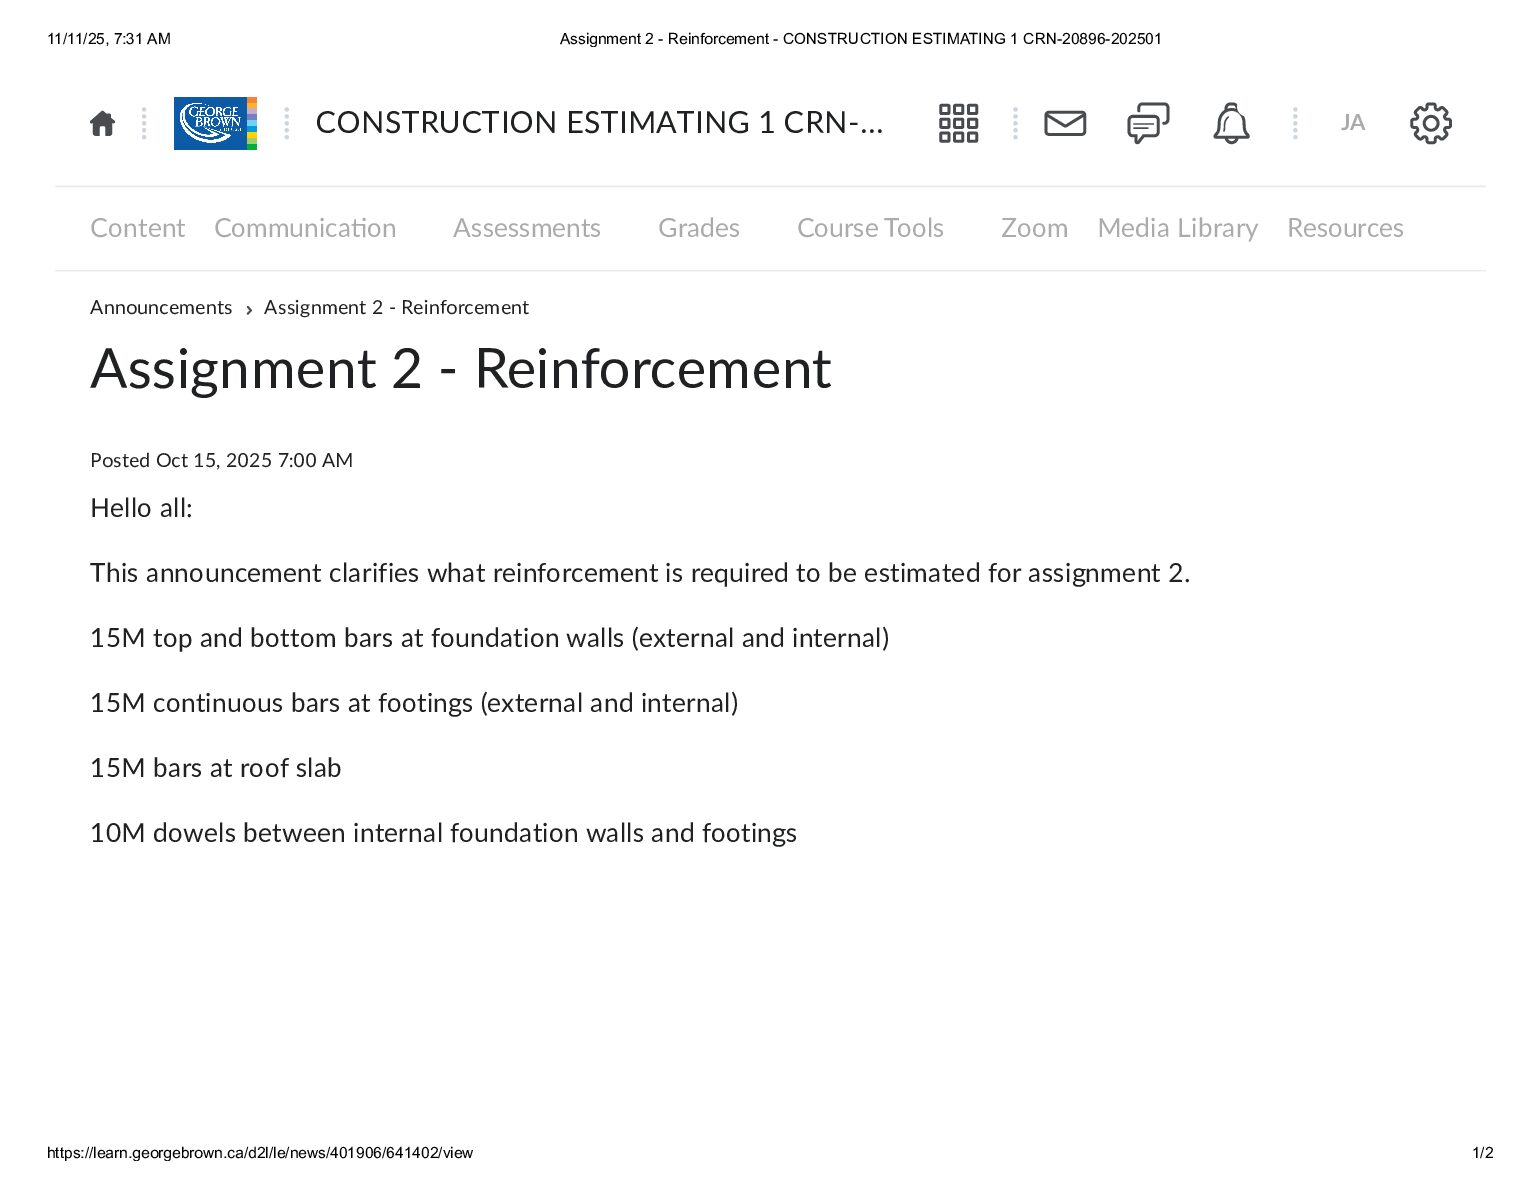
Task: Select the 'Hello all:' line
Action: pos(141,508)
